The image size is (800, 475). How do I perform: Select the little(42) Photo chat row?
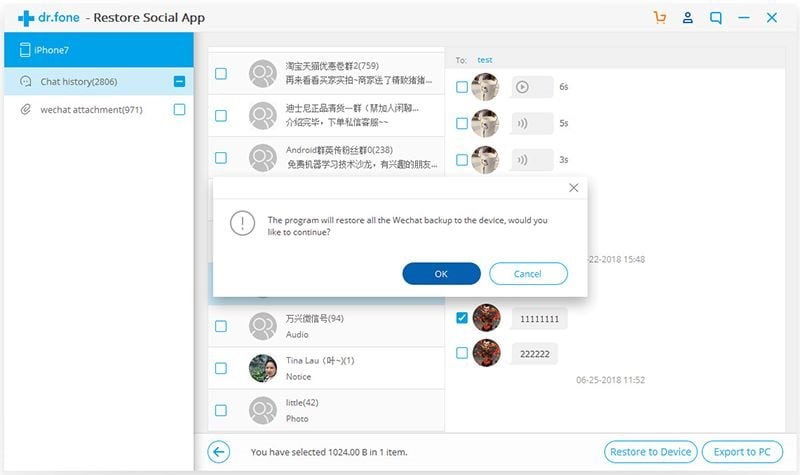point(327,410)
